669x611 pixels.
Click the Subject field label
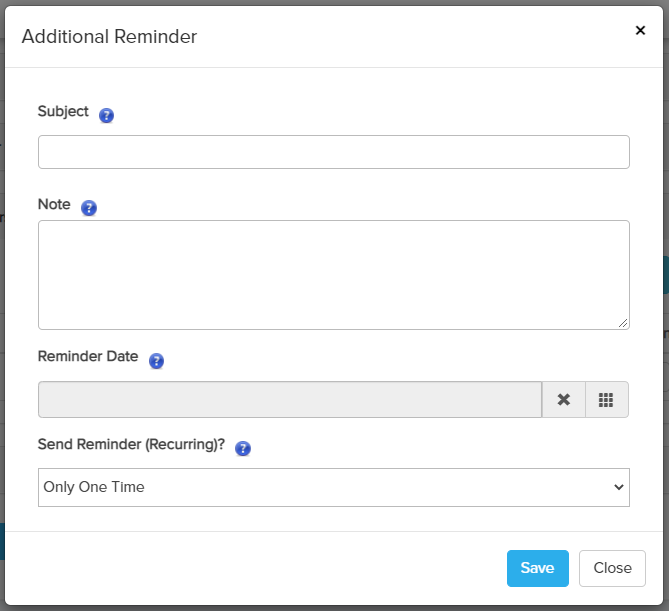pos(63,112)
